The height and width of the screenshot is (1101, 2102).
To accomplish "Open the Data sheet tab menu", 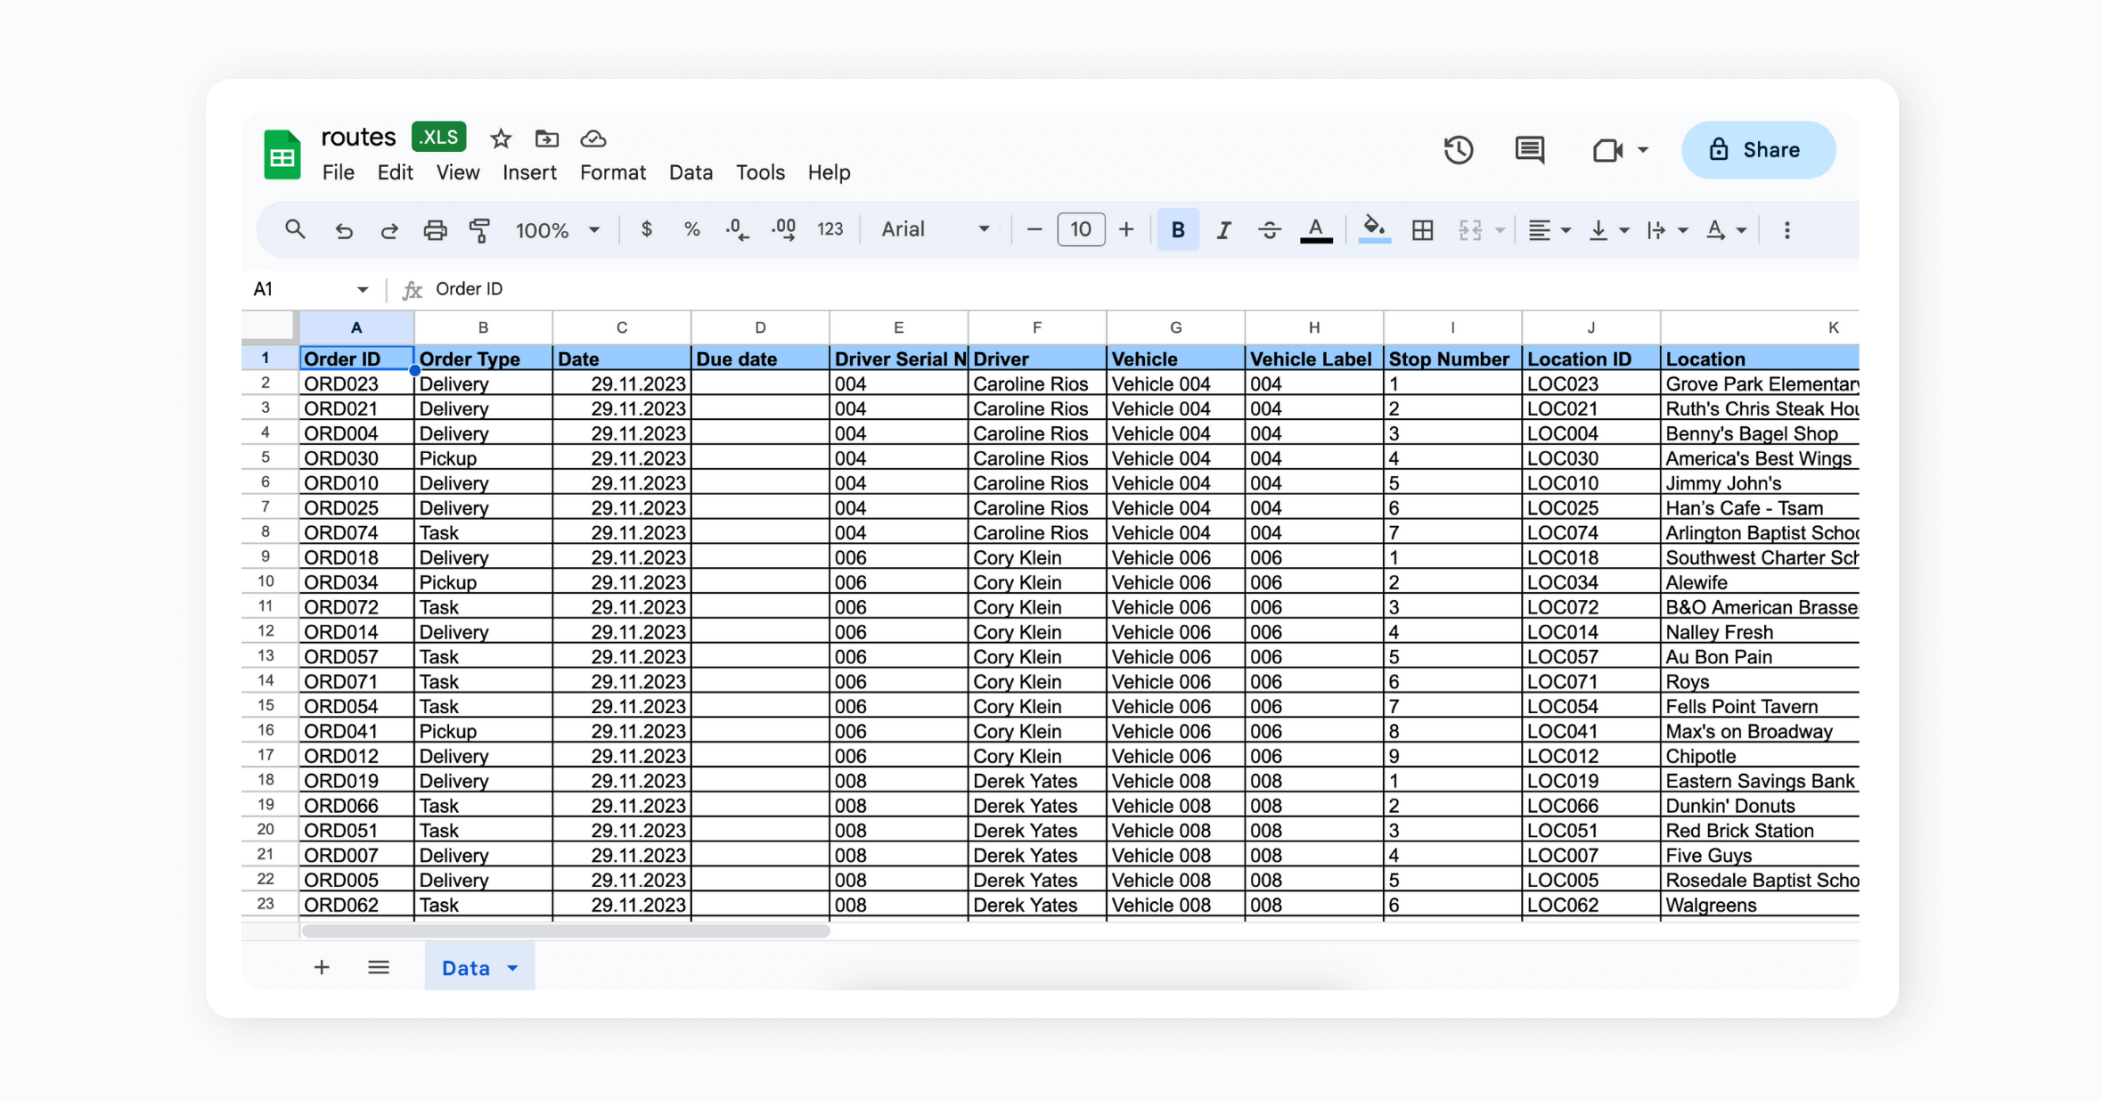I will (514, 967).
